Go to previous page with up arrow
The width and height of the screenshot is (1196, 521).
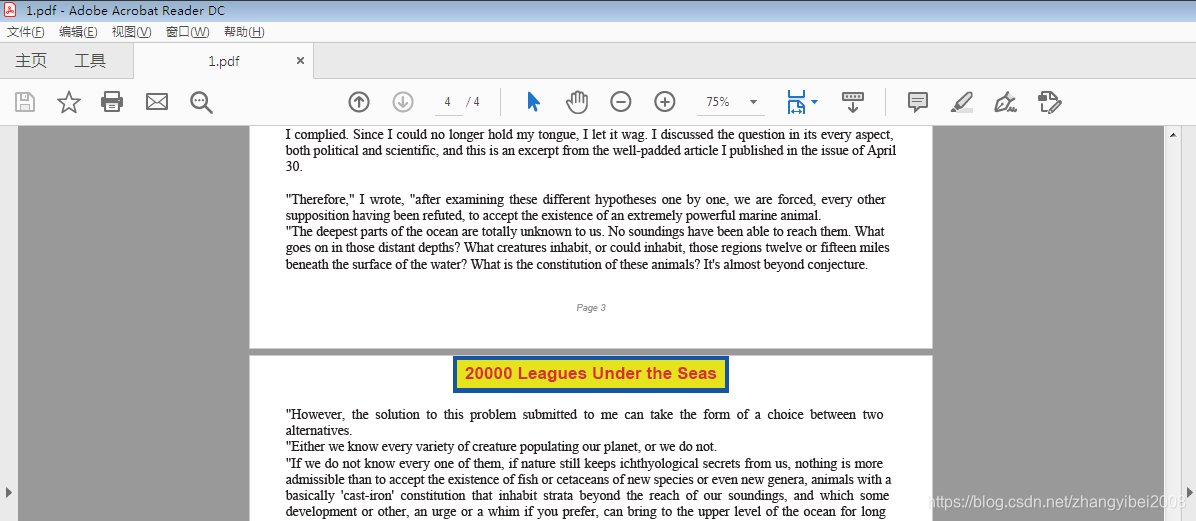(358, 101)
